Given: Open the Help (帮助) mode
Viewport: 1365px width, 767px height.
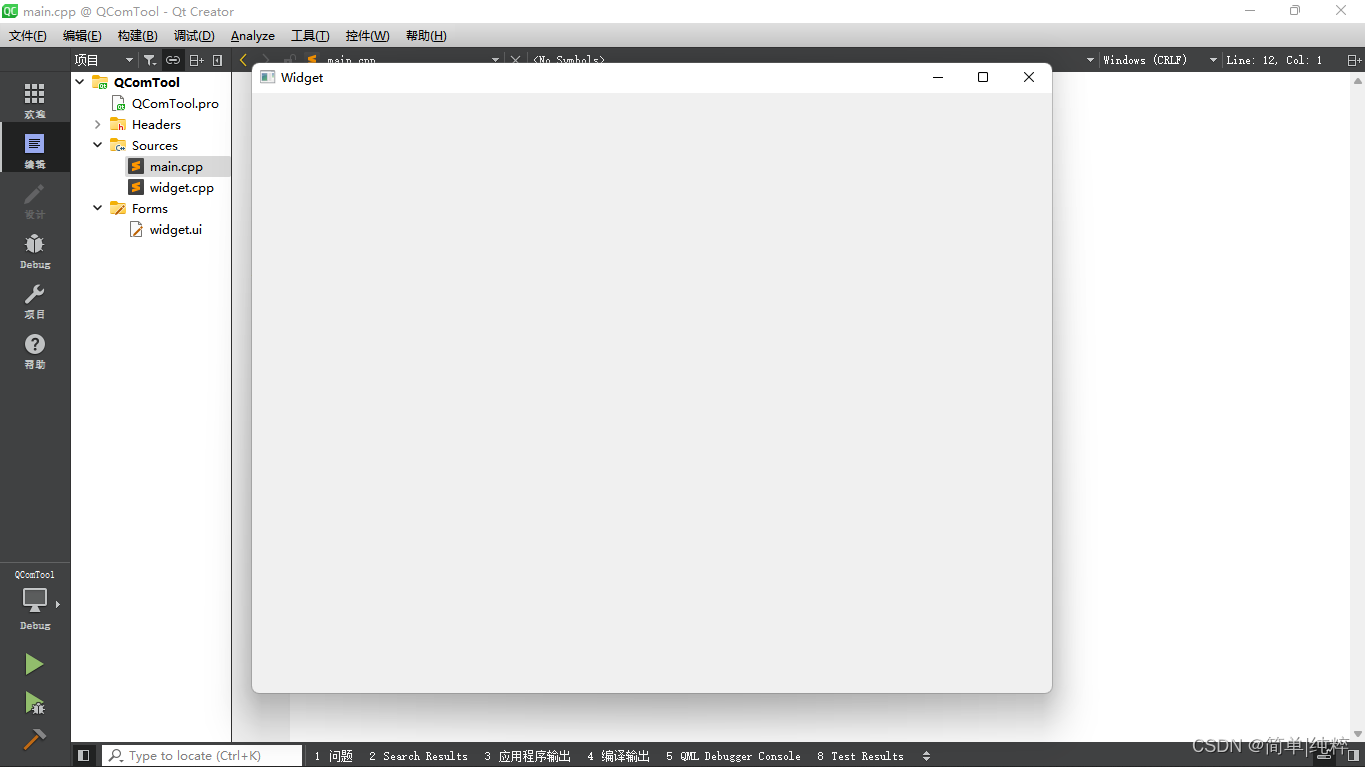Looking at the screenshot, I should (x=35, y=350).
